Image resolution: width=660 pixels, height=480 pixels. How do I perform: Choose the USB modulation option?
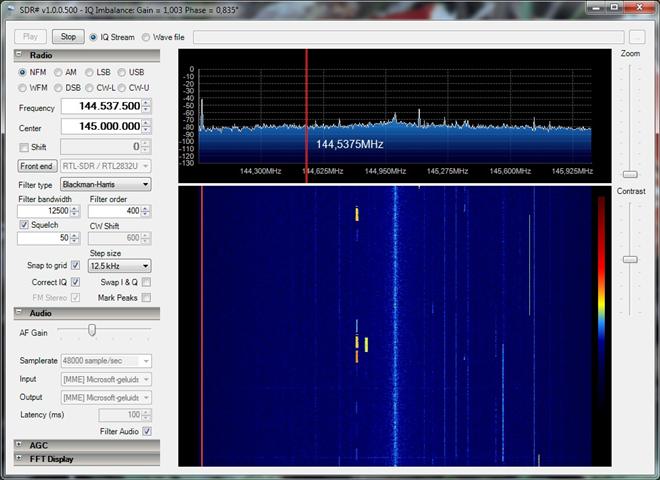pyautogui.click(x=122, y=72)
